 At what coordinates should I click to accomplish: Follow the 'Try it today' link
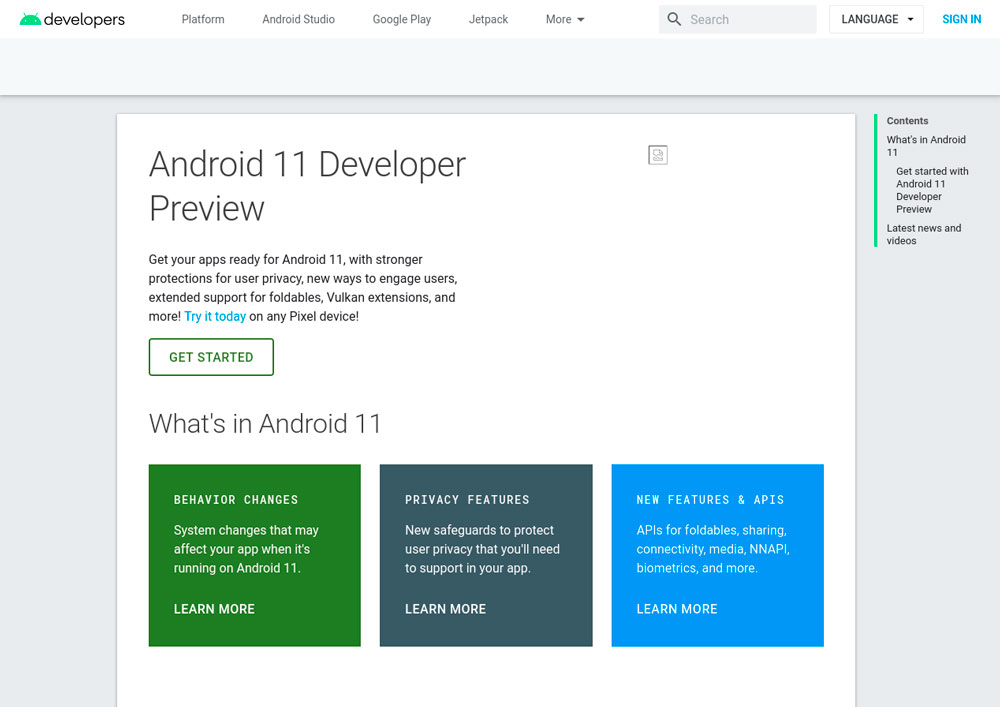215,316
